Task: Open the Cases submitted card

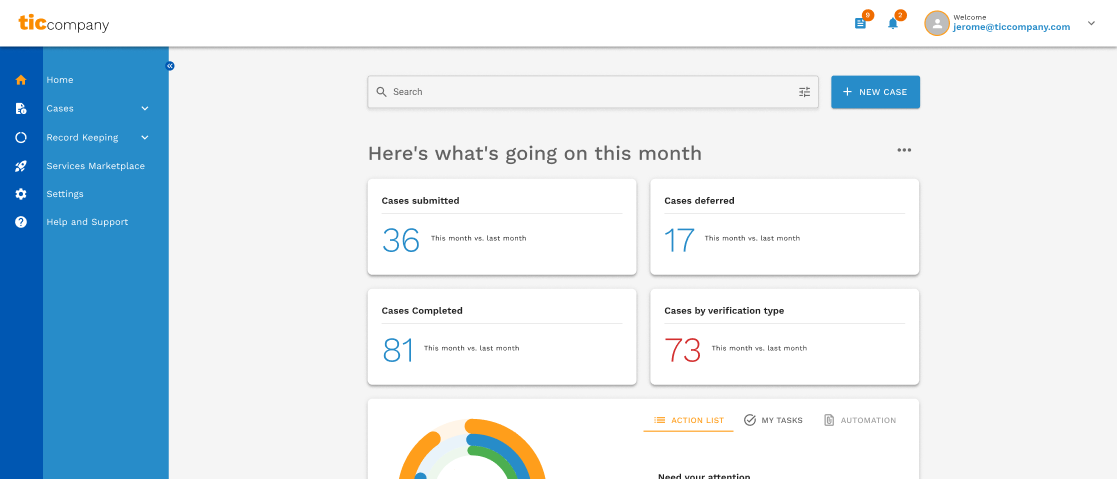Action: 502,227
